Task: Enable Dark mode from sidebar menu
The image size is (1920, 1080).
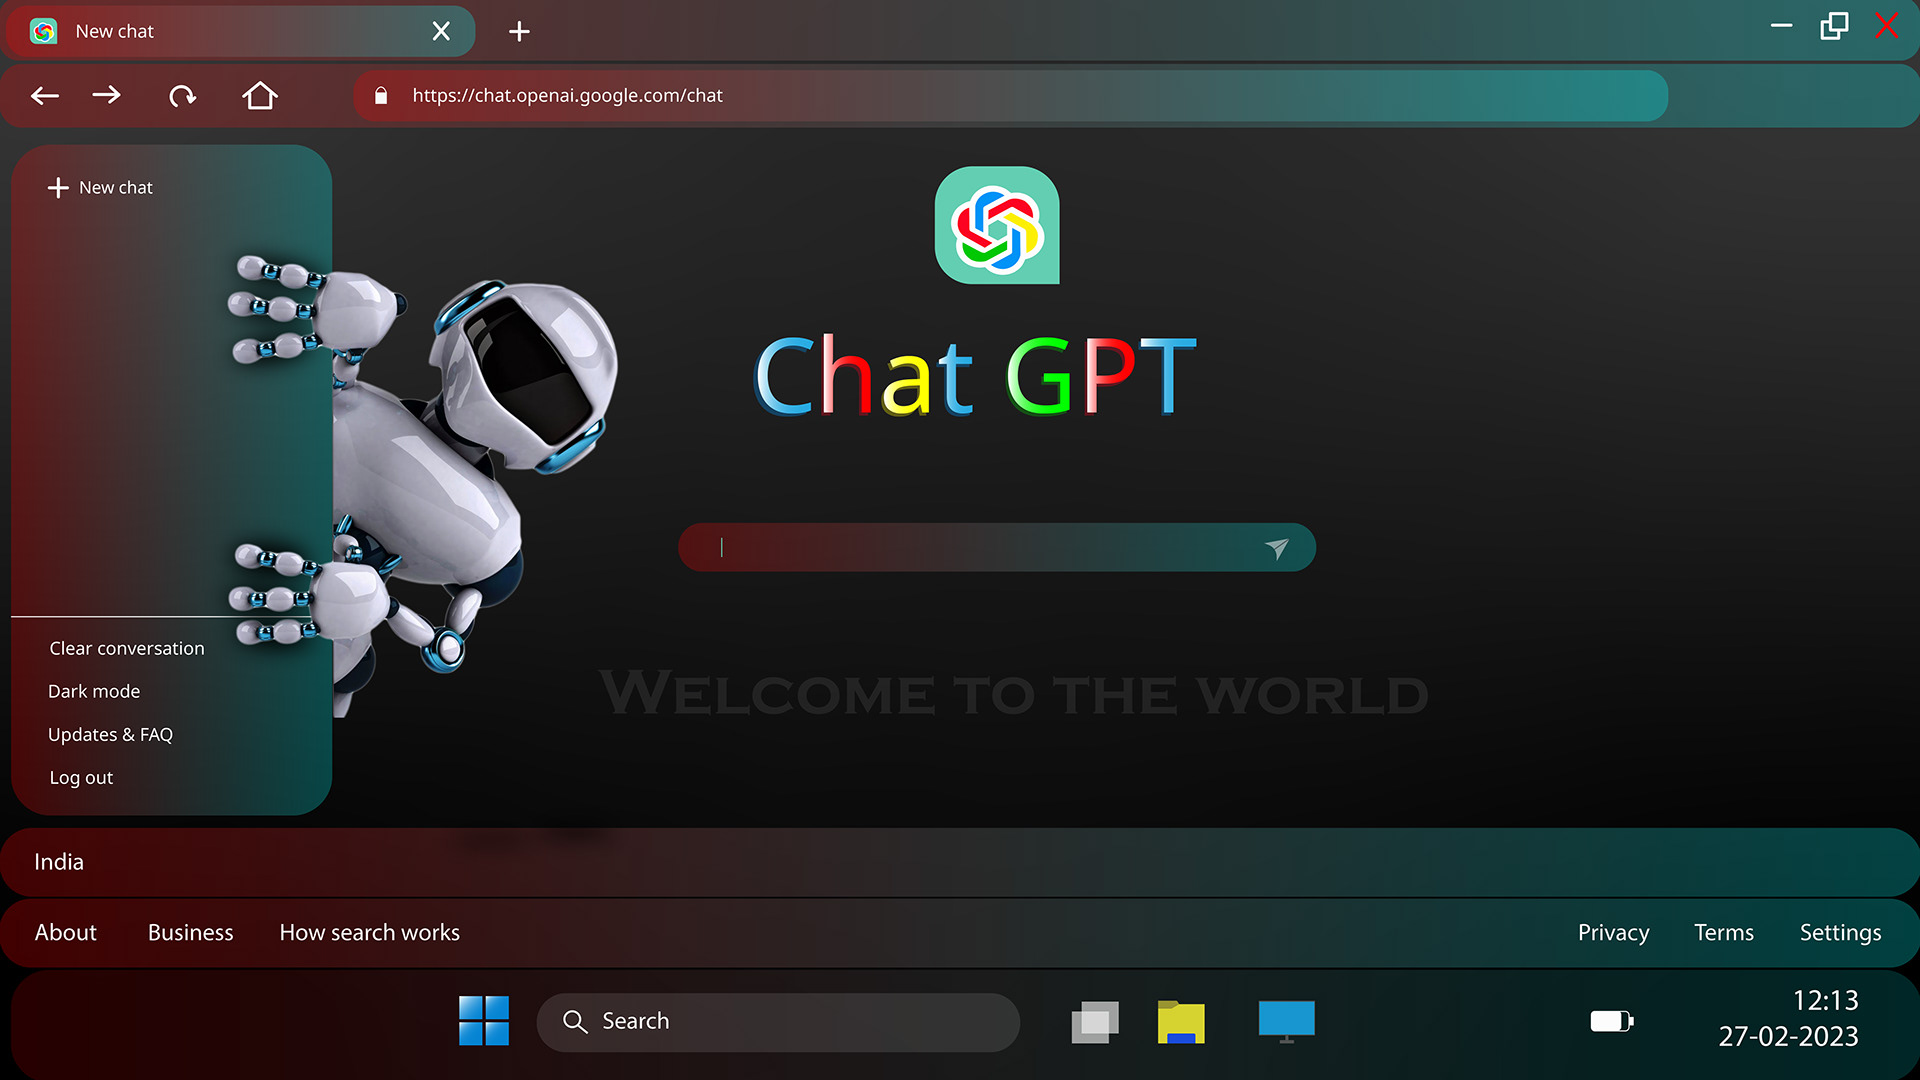Action: (x=92, y=690)
